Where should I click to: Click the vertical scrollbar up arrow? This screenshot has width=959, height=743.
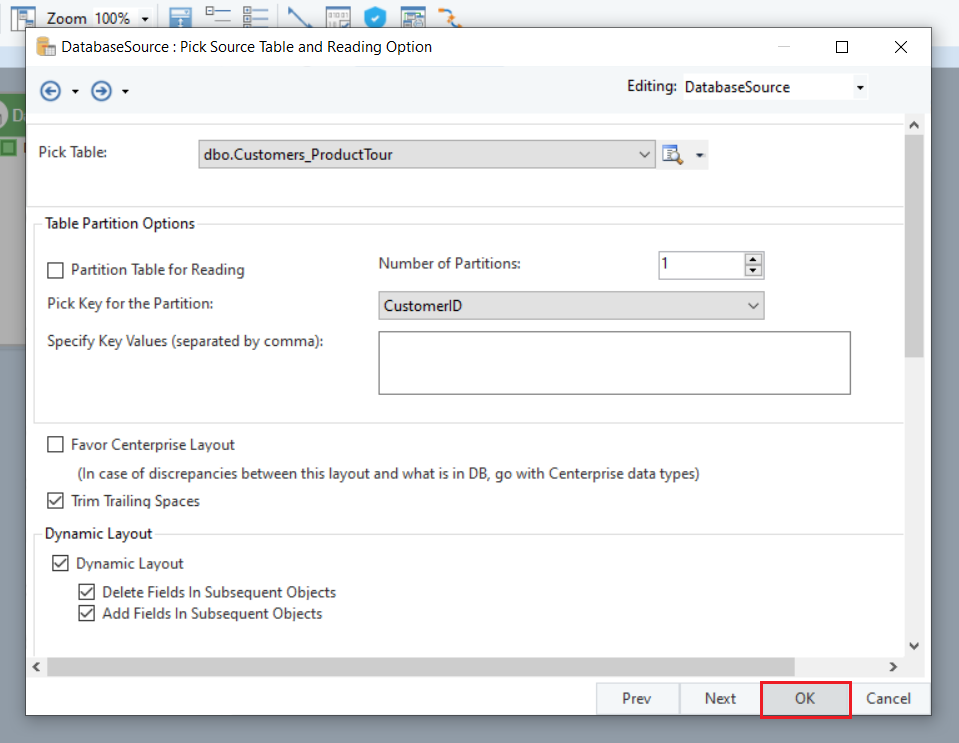(914, 125)
